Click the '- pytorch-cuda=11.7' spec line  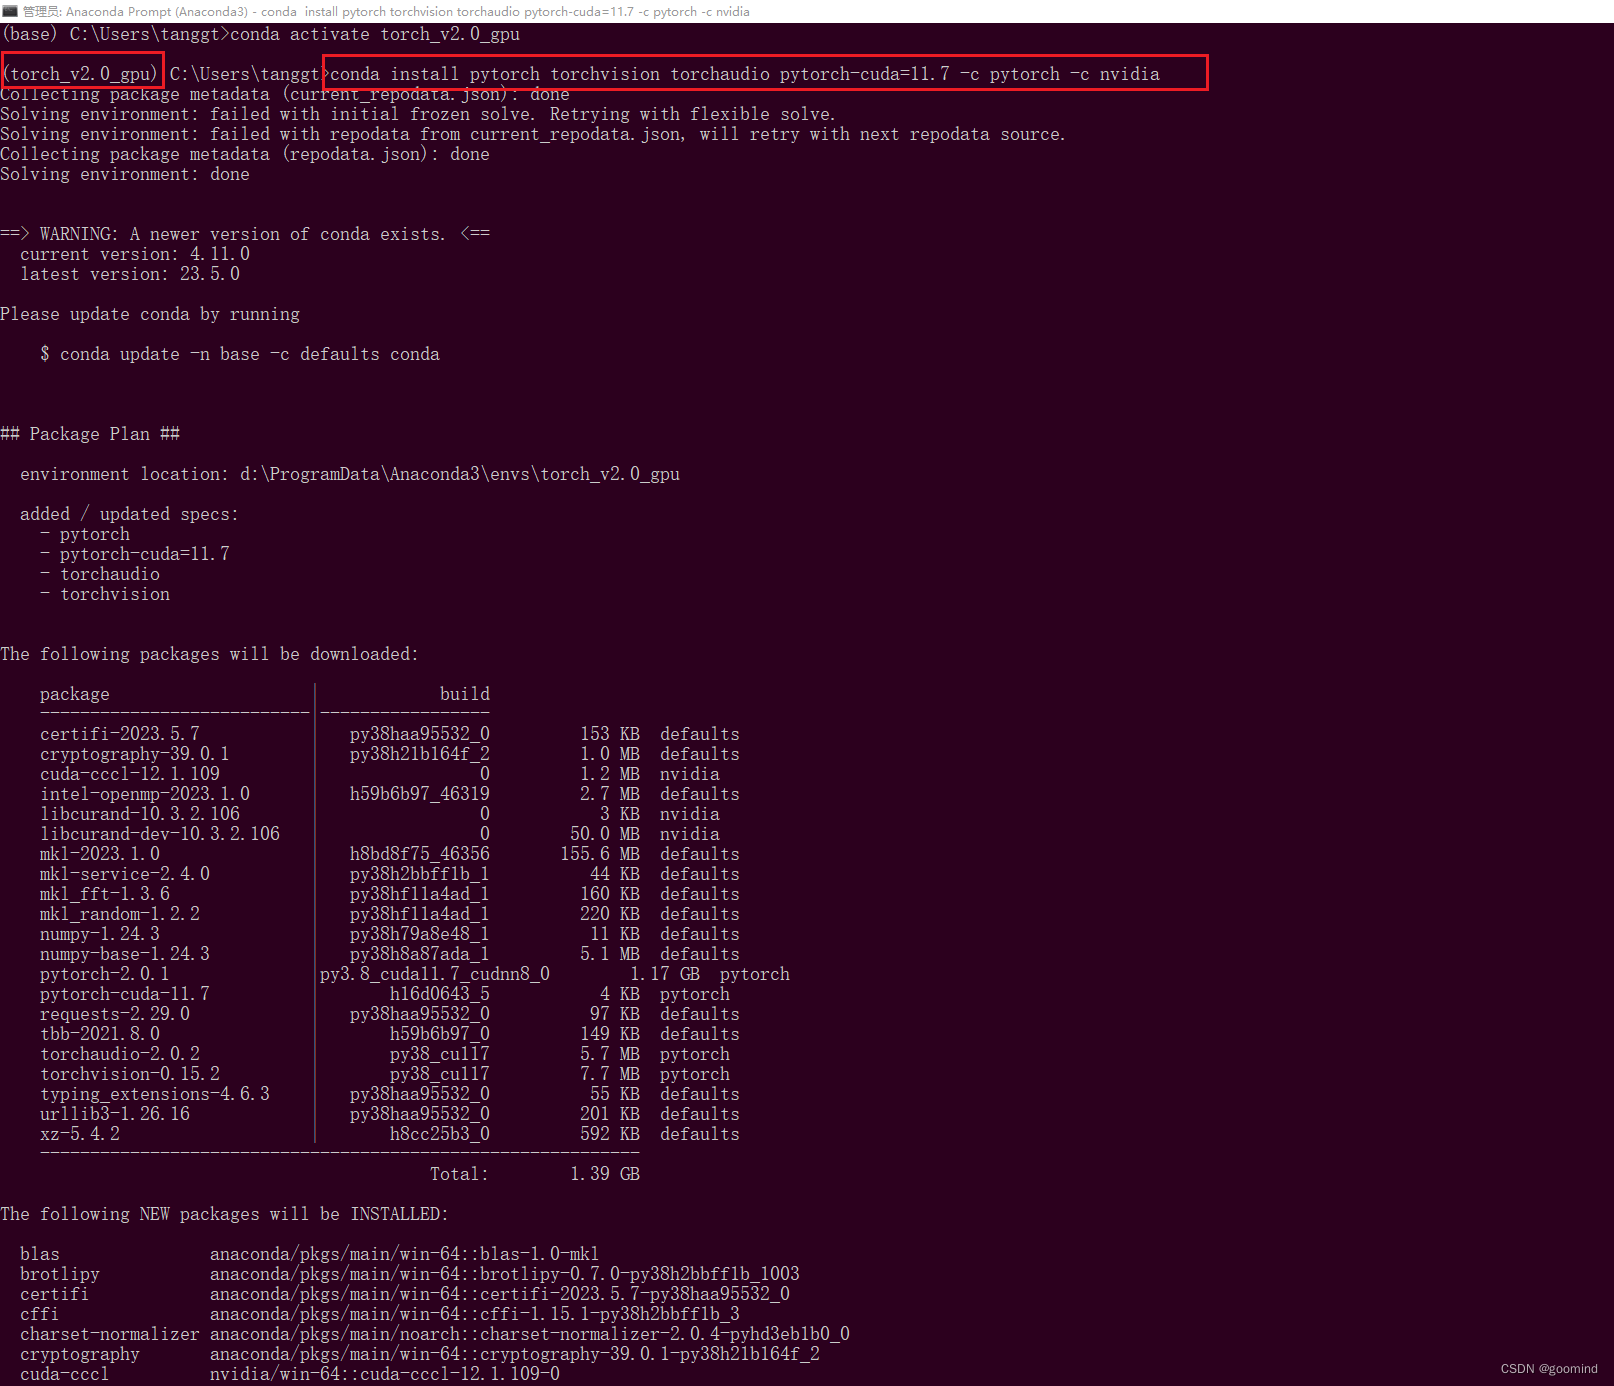click(x=135, y=554)
